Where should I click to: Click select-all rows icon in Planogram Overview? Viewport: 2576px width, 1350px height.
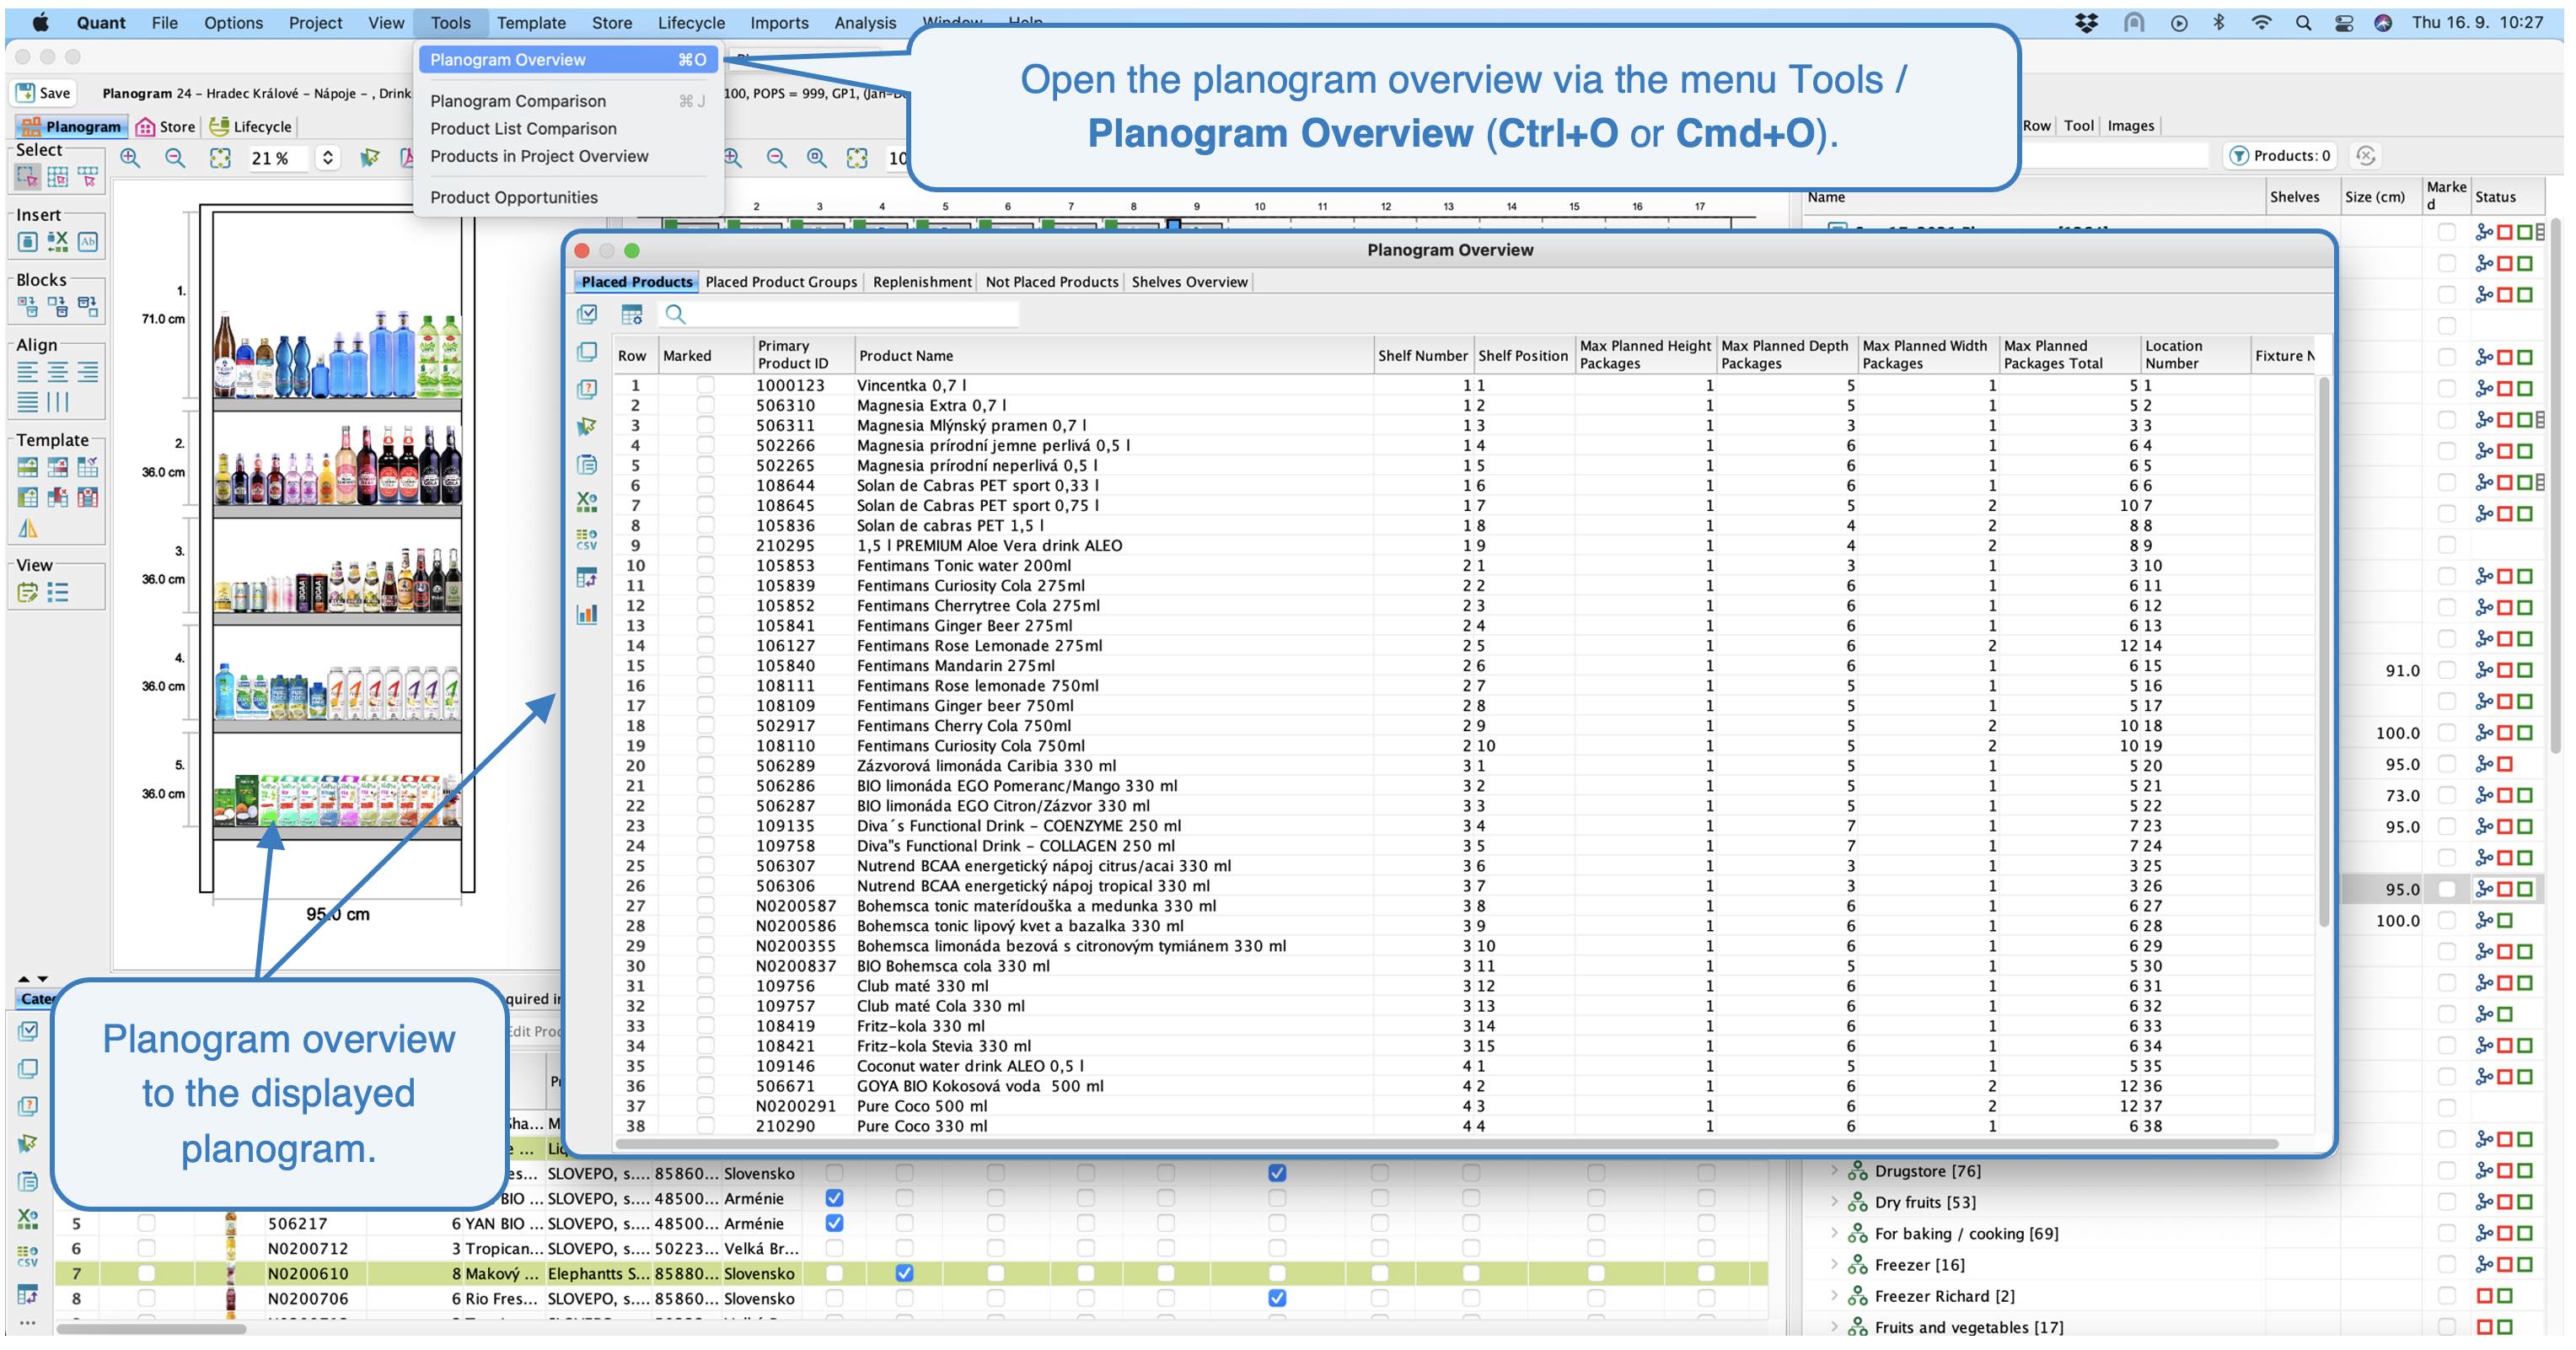pyautogui.click(x=588, y=314)
